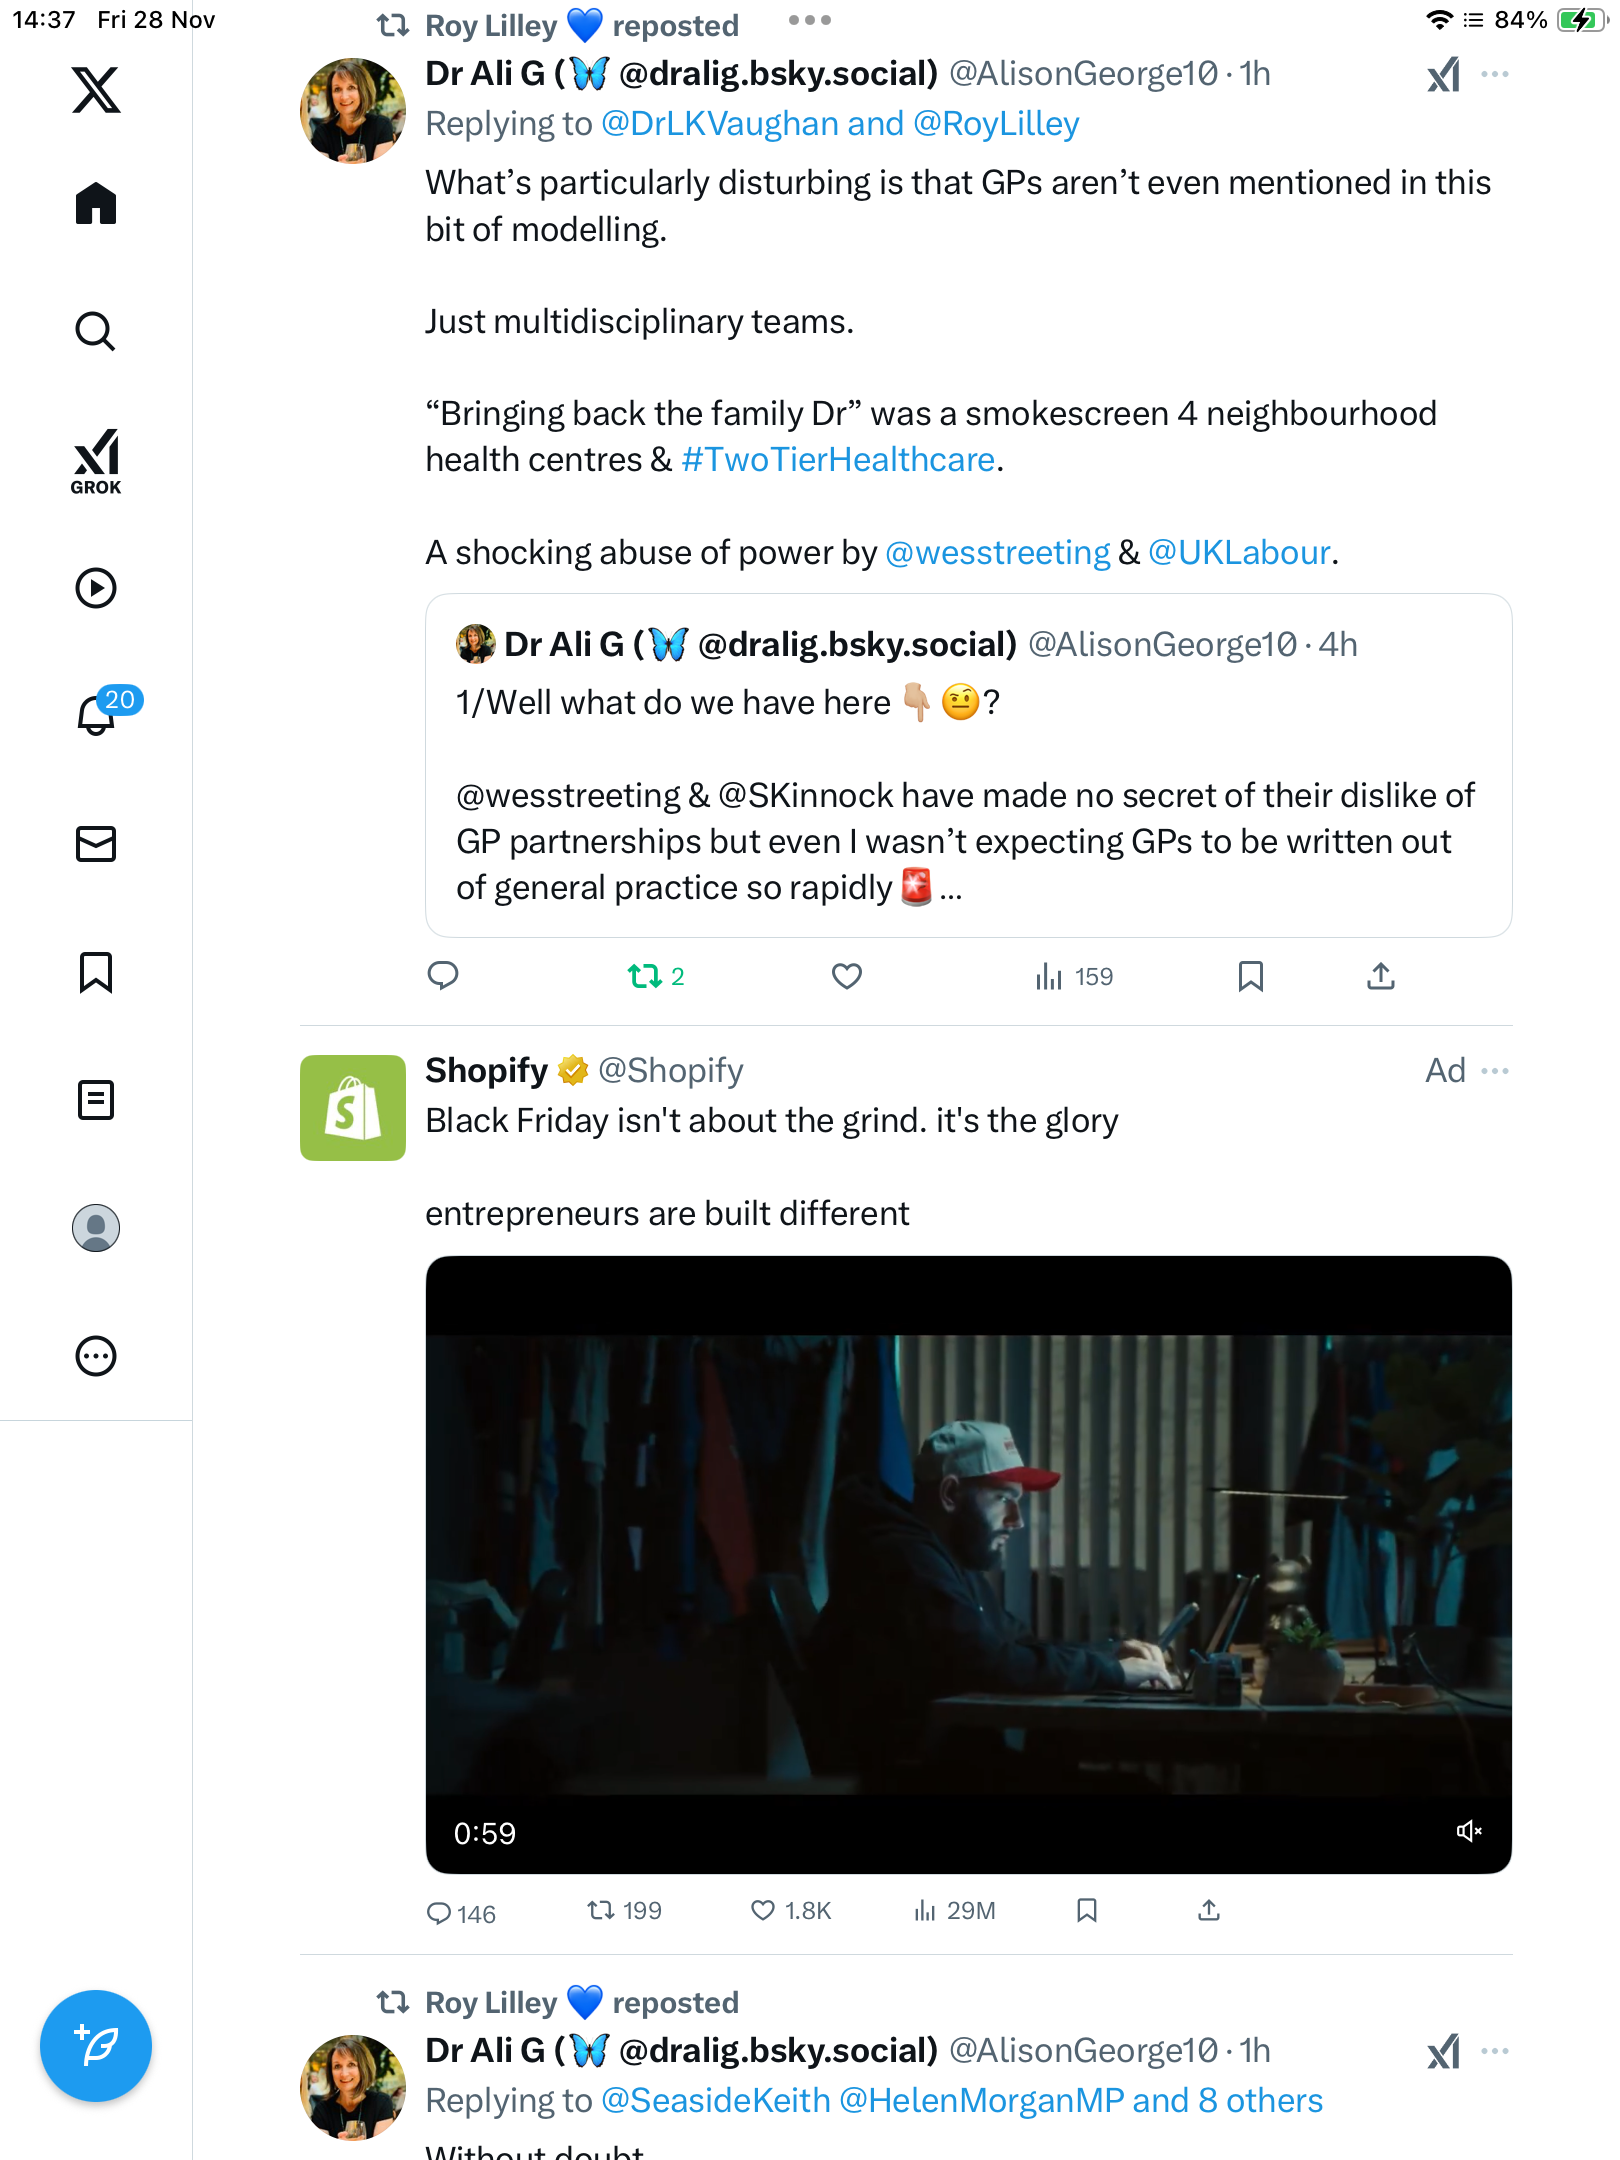Viewport: 1620px width, 2160px height.
Task: Go to Home tab in sidebar
Action: click(96, 204)
